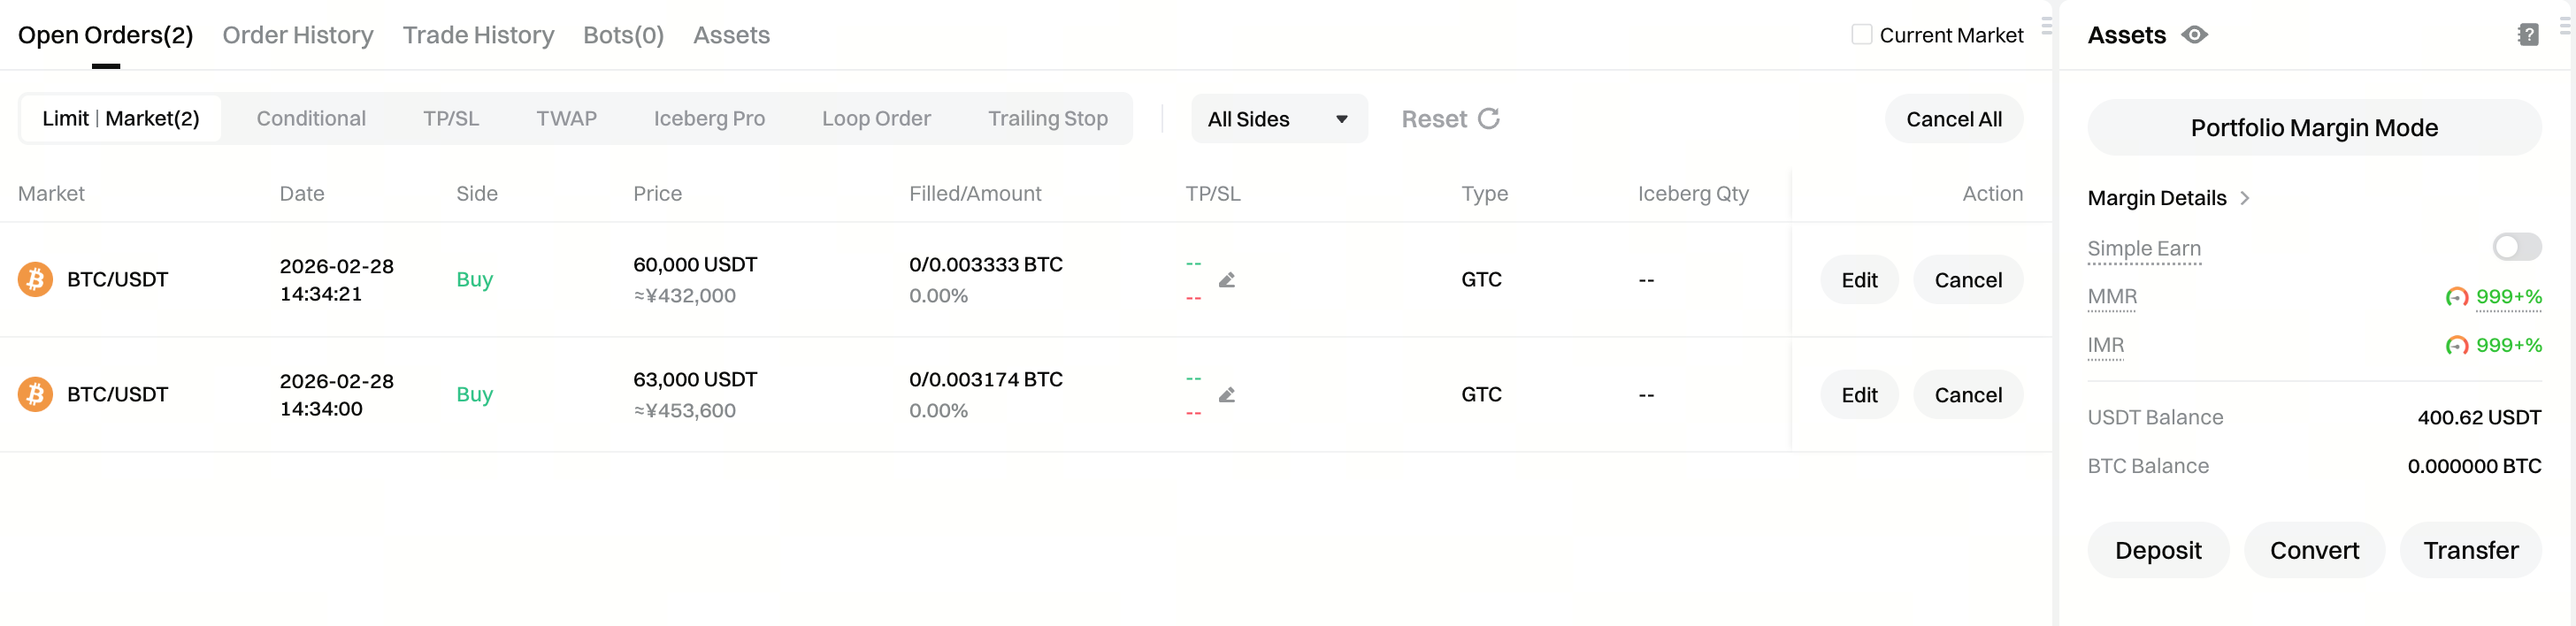
Task: Click the MMR gauge icon
Action: coord(2456,297)
